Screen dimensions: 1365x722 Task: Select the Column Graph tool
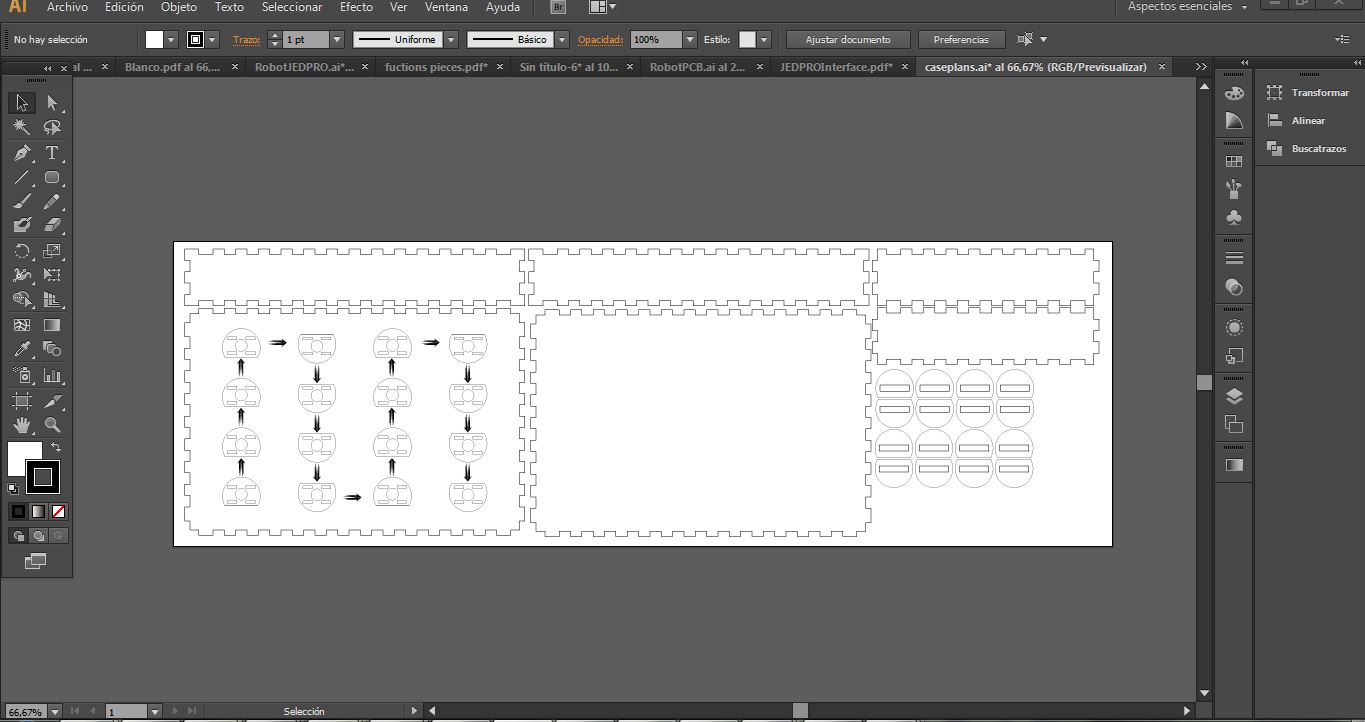coord(52,376)
